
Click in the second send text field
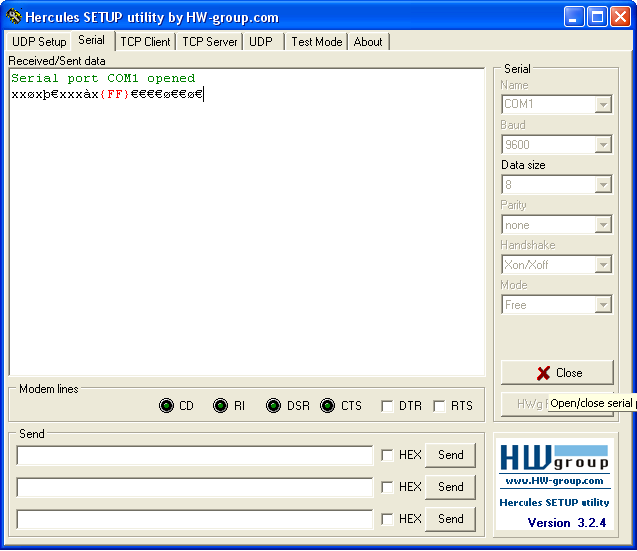(195, 487)
